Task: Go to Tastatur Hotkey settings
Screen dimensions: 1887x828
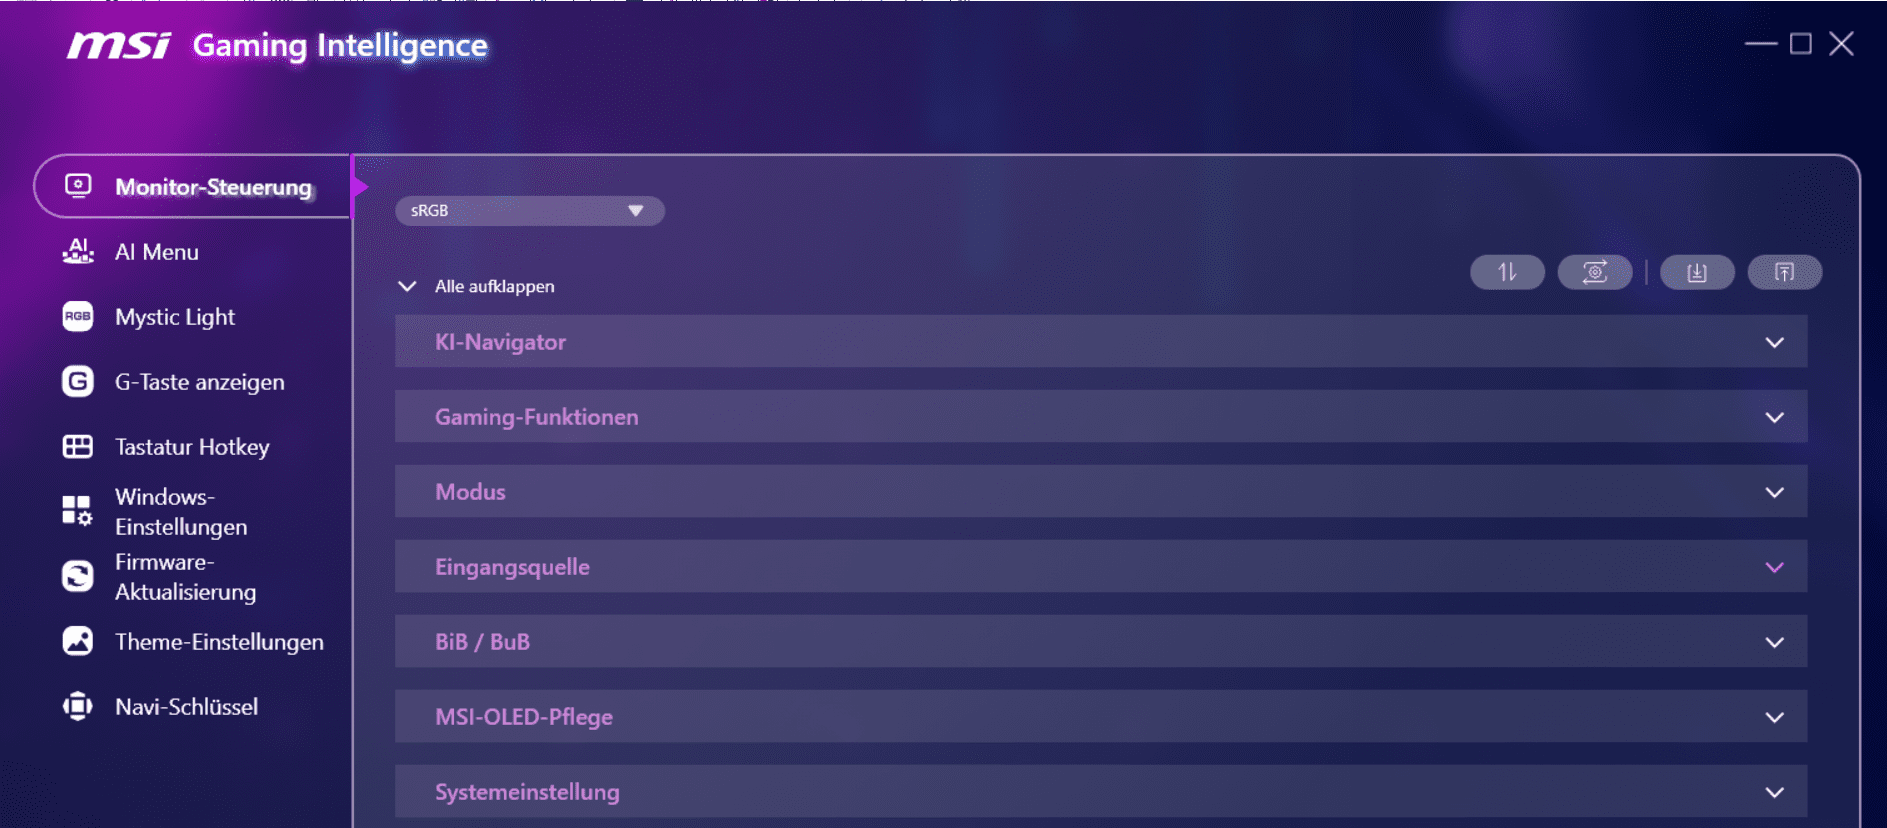Action: point(192,447)
